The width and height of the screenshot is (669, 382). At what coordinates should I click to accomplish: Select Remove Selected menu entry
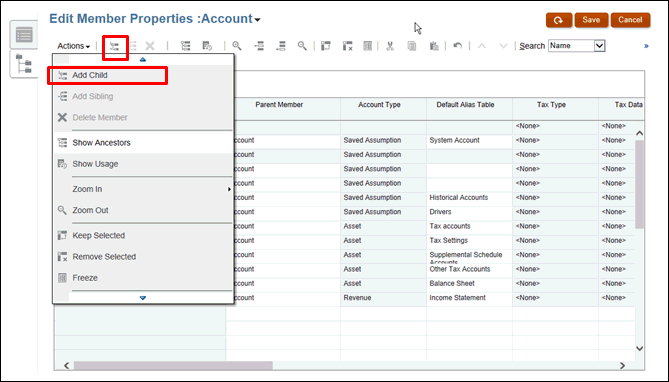point(144,257)
